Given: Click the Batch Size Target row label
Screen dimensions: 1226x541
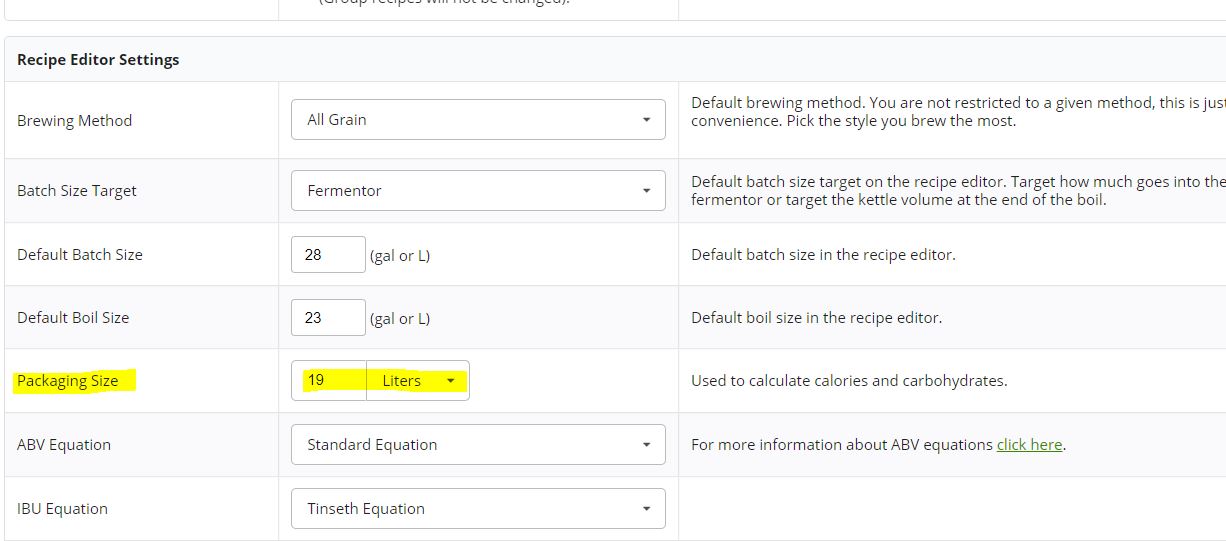Looking at the screenshot, I should [77, 191].
